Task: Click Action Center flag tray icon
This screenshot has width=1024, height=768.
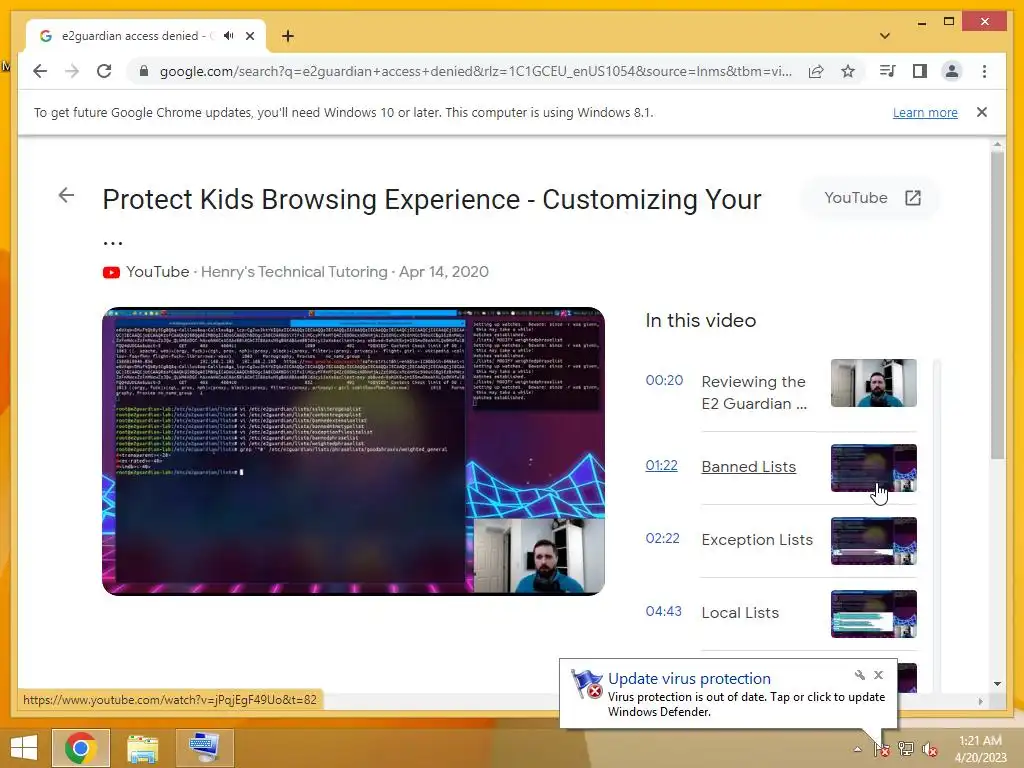Action: click(882, 749)
